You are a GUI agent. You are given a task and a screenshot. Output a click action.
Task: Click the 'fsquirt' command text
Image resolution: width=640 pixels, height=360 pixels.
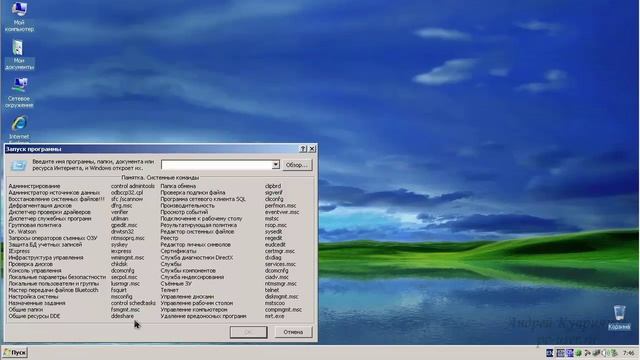(118, 290)
